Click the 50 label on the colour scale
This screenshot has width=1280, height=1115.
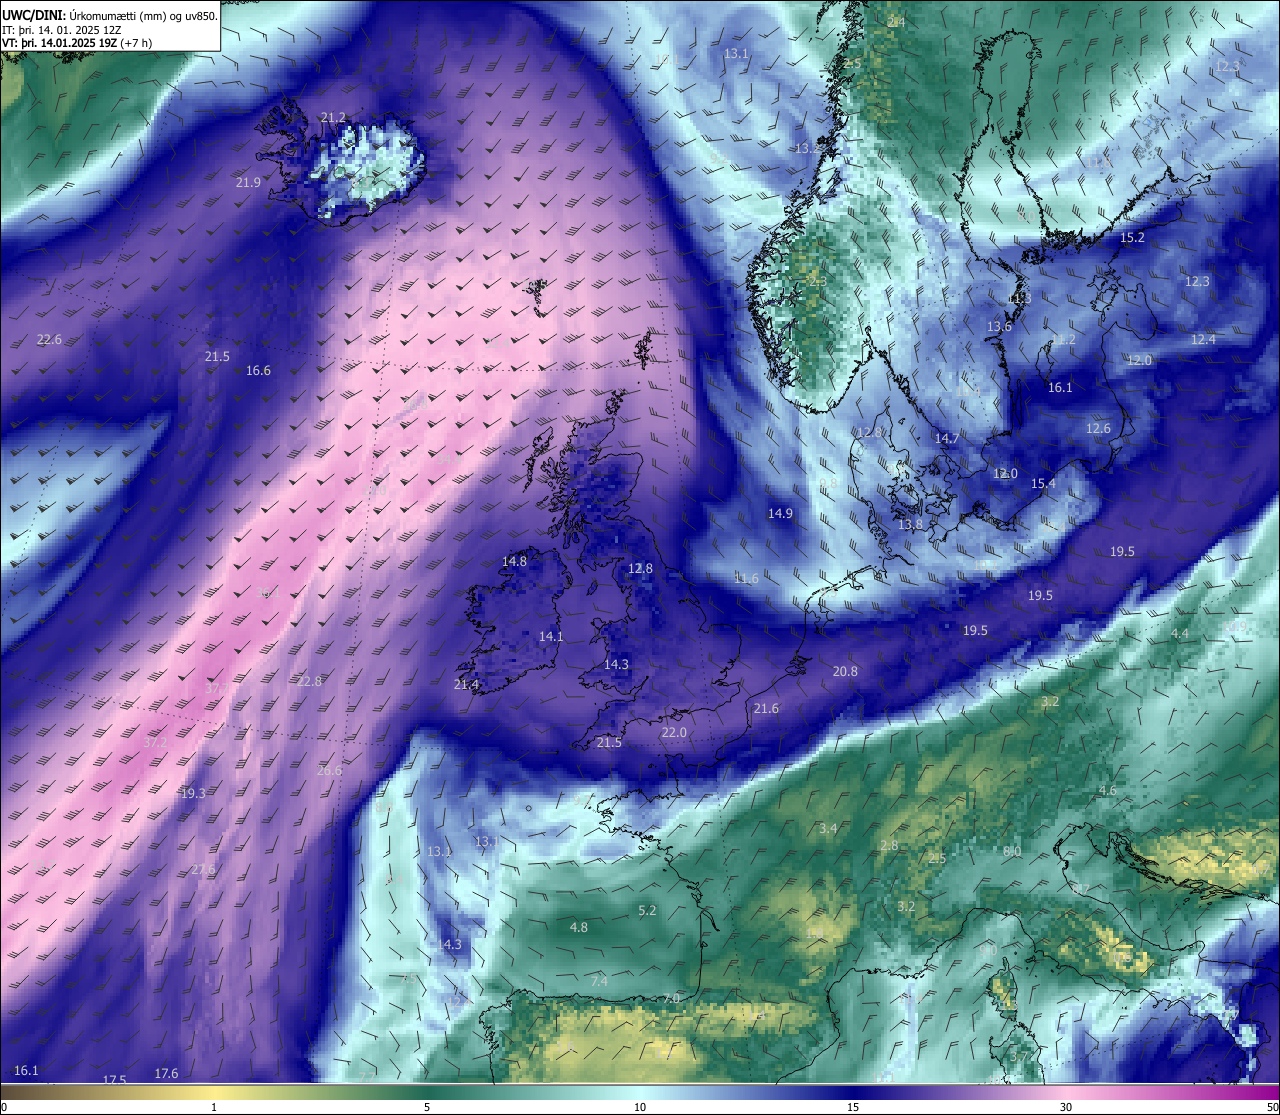pyautogui.click(x=1272, y=1107)
